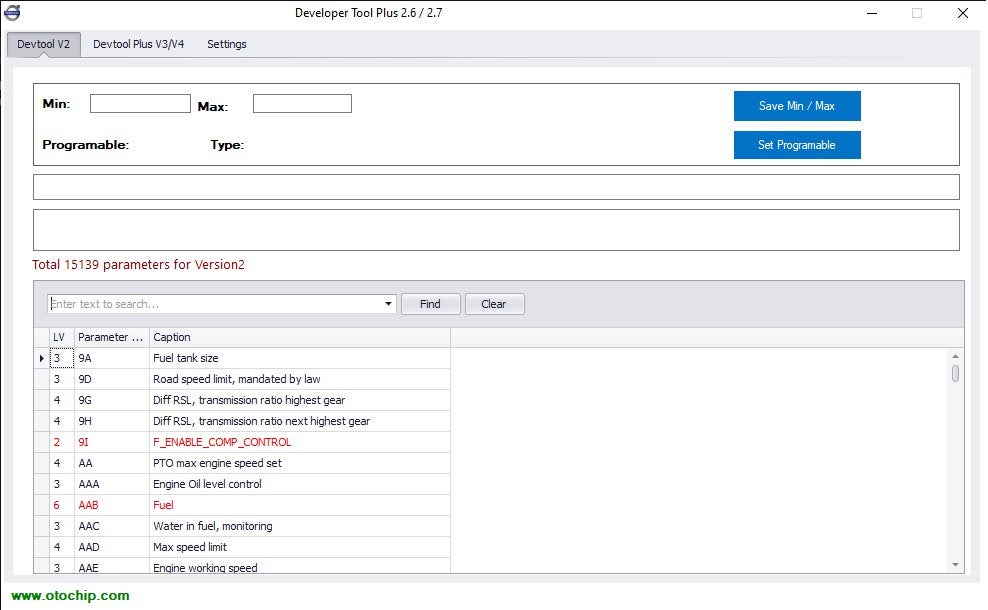Click parameter cell AAA
This screenshot has width=988, height=610.
(x=112, y=484)
